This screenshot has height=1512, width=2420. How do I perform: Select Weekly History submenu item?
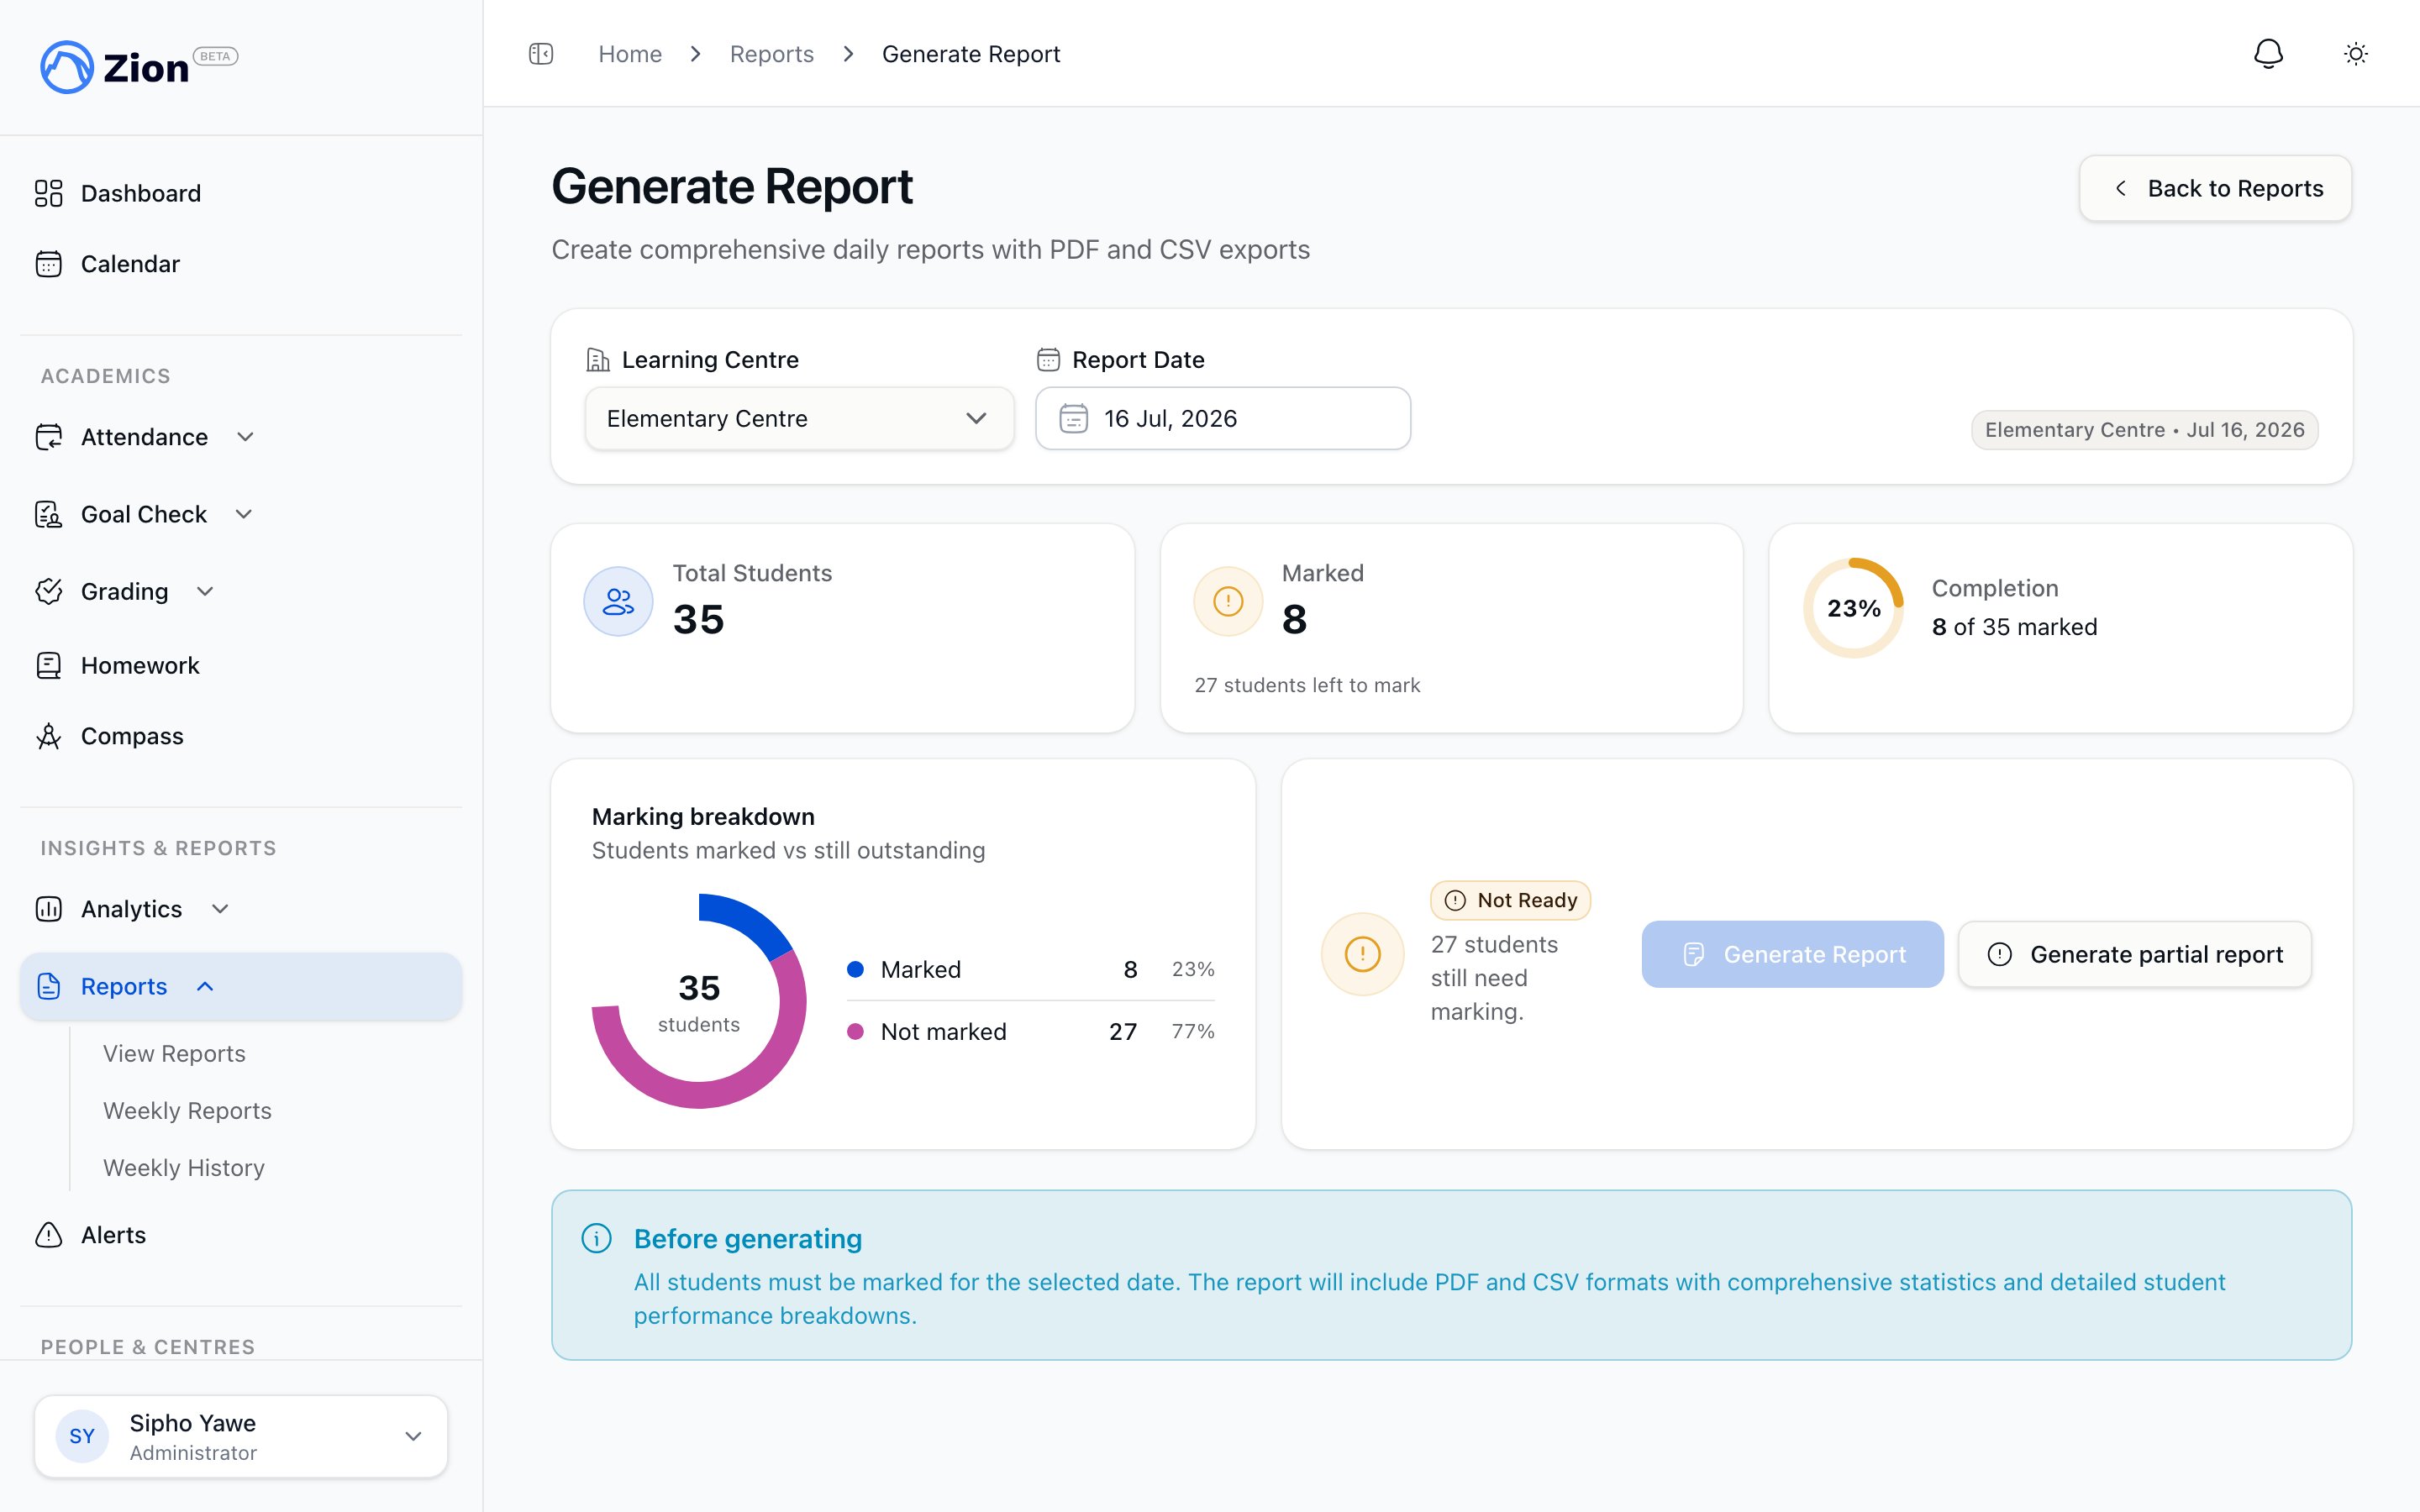click(x=184, y=1168)
